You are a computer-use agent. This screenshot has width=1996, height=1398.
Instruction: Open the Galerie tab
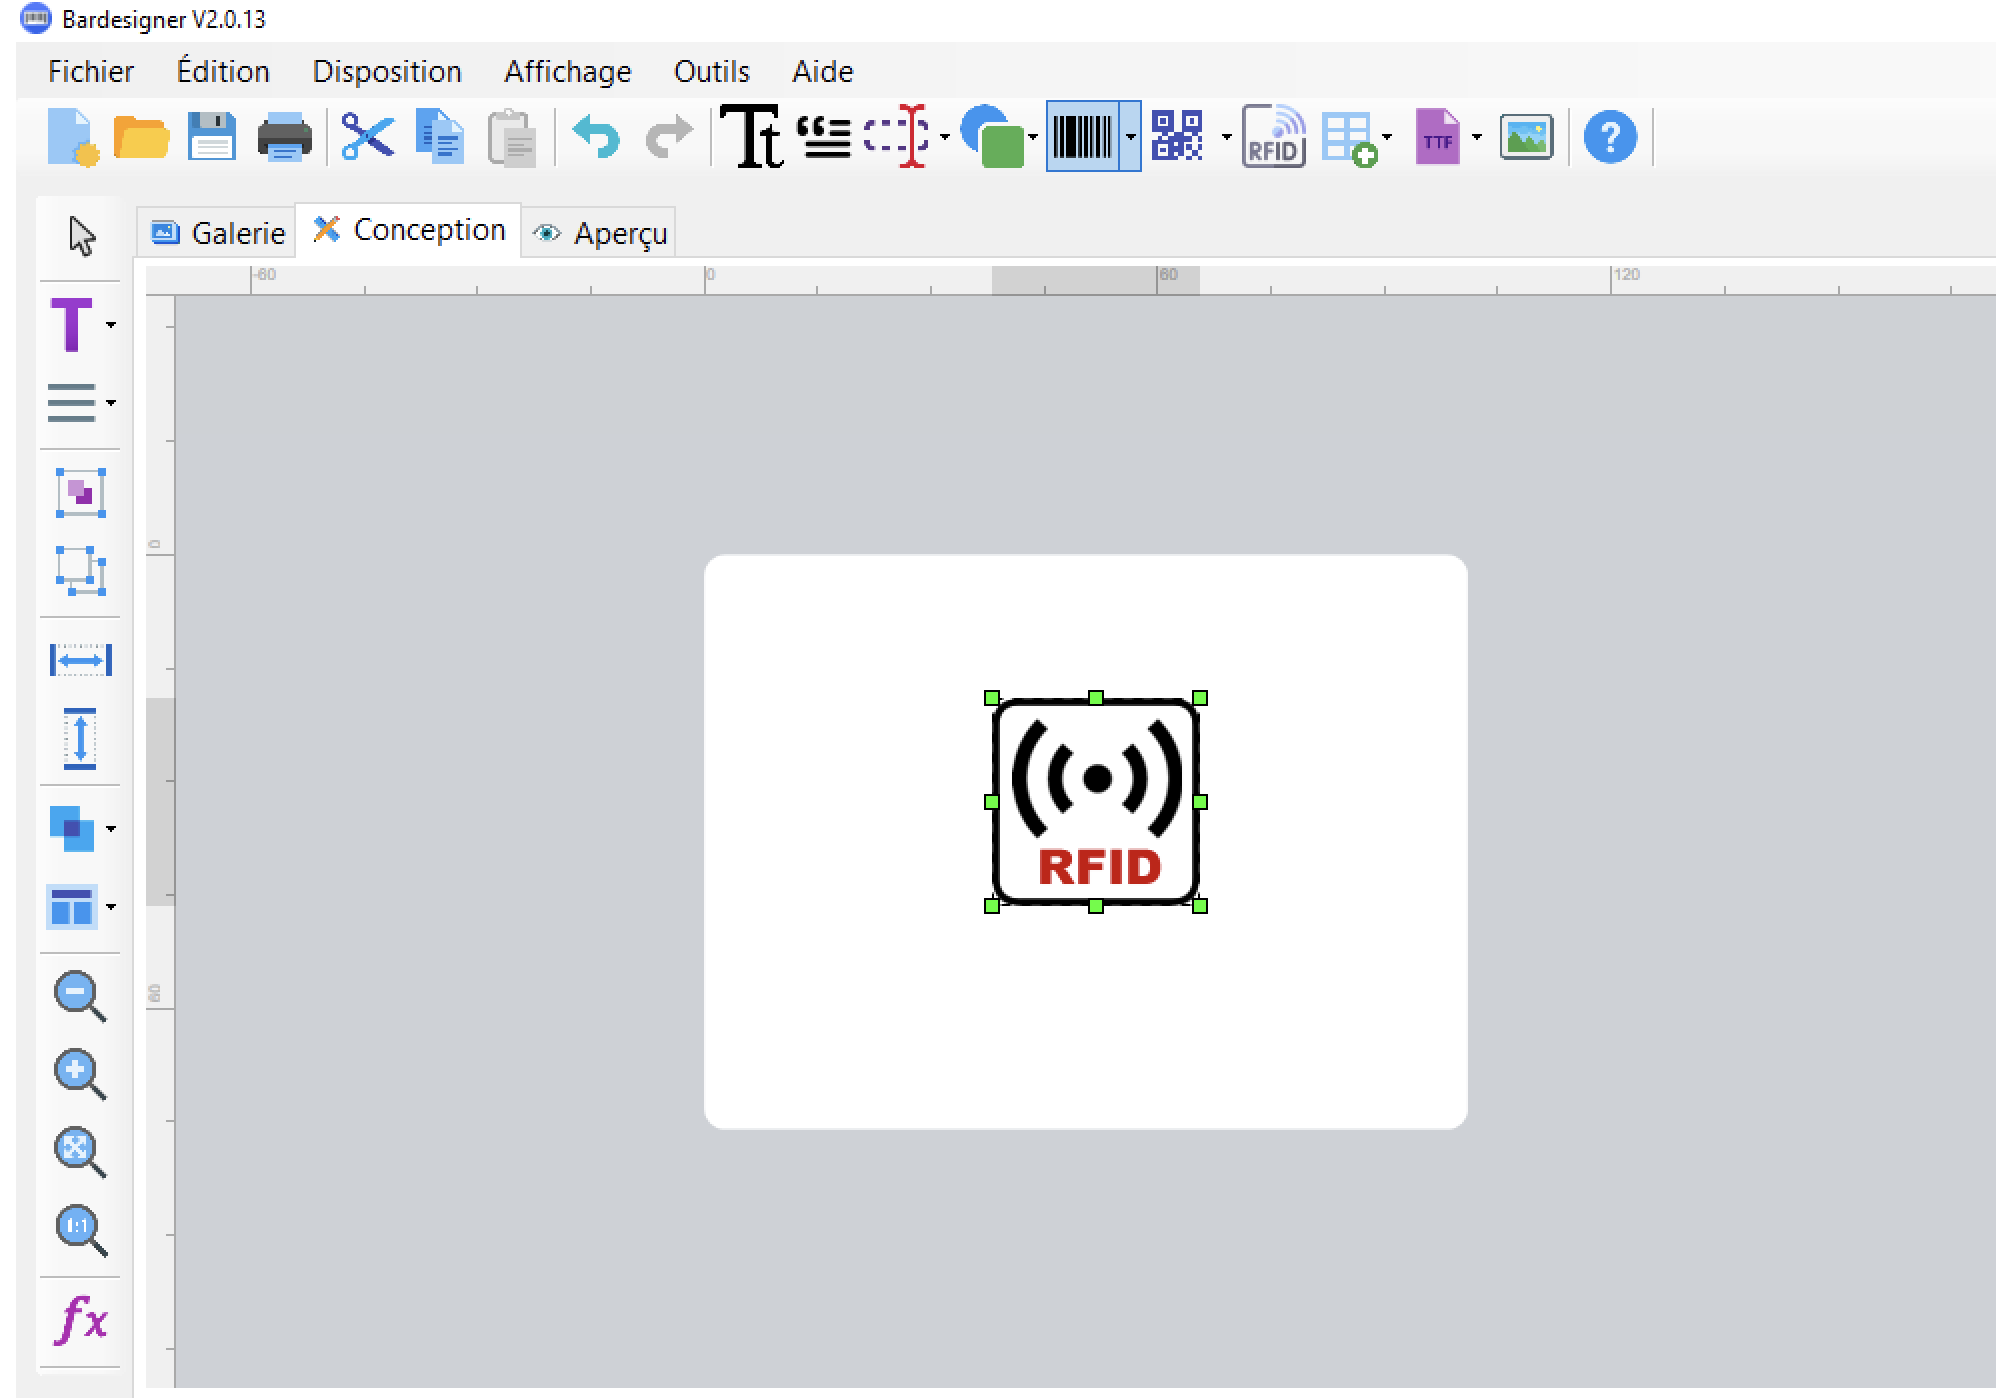point(216,231)
